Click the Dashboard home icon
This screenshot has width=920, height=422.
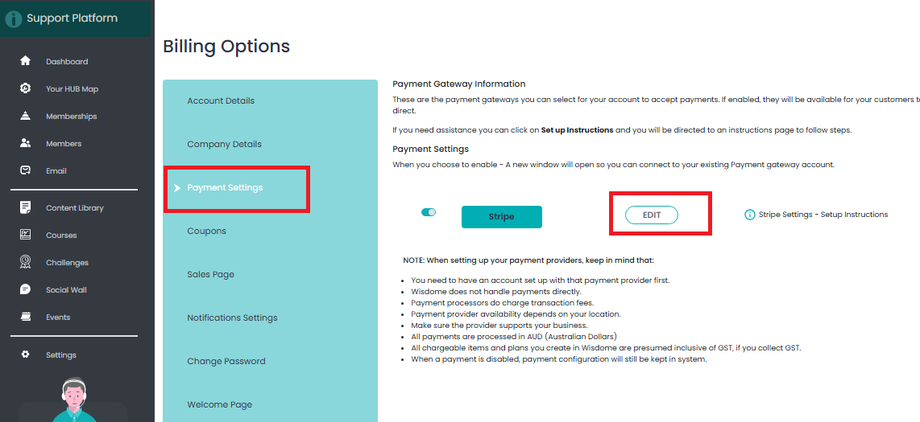point(25,62)
